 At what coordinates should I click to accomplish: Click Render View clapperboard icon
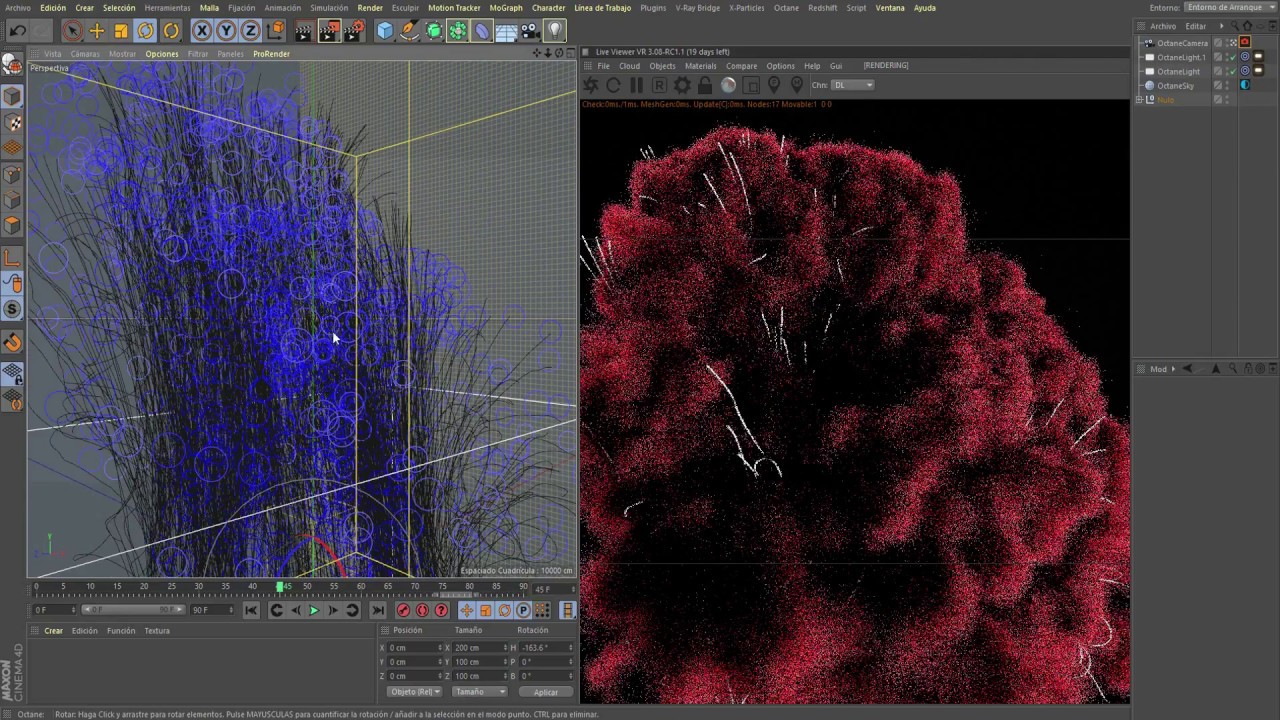tap(303, 31)
